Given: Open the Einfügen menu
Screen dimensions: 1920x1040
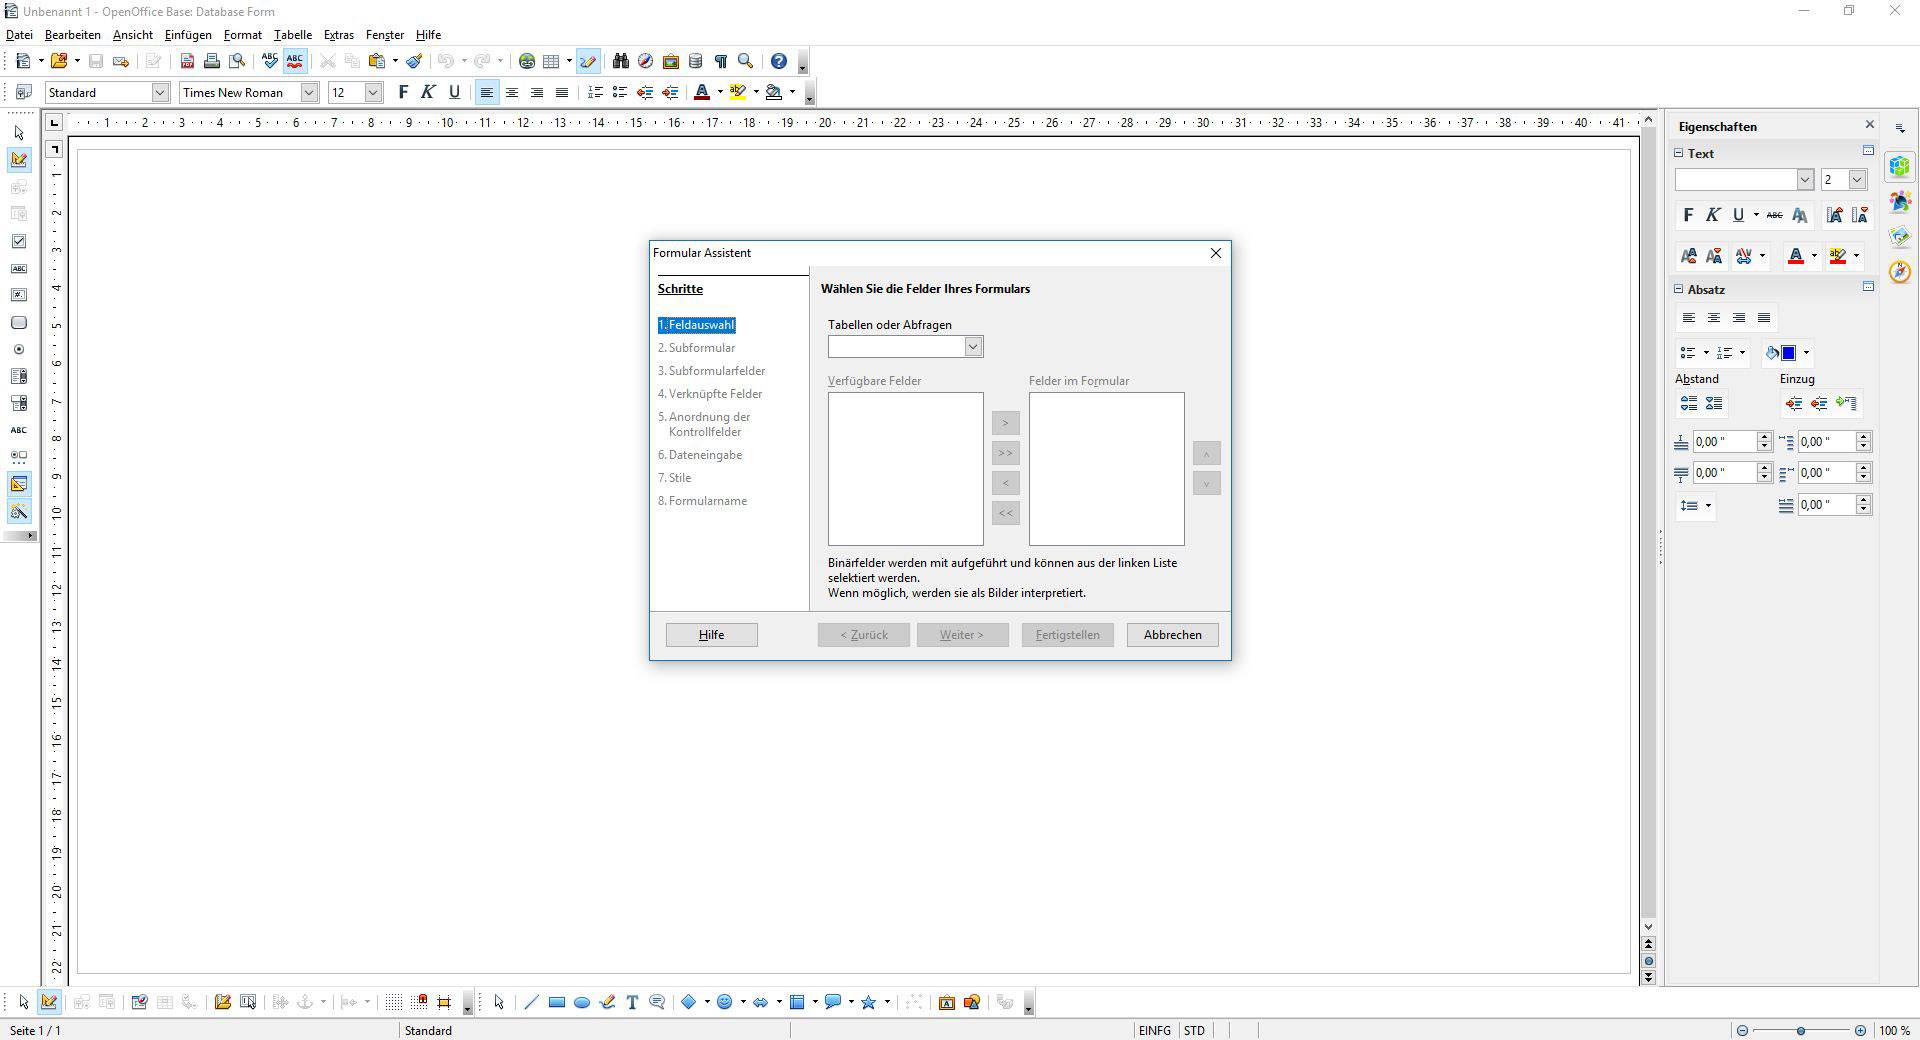Looking at the screenshot, I should (188, 34).
